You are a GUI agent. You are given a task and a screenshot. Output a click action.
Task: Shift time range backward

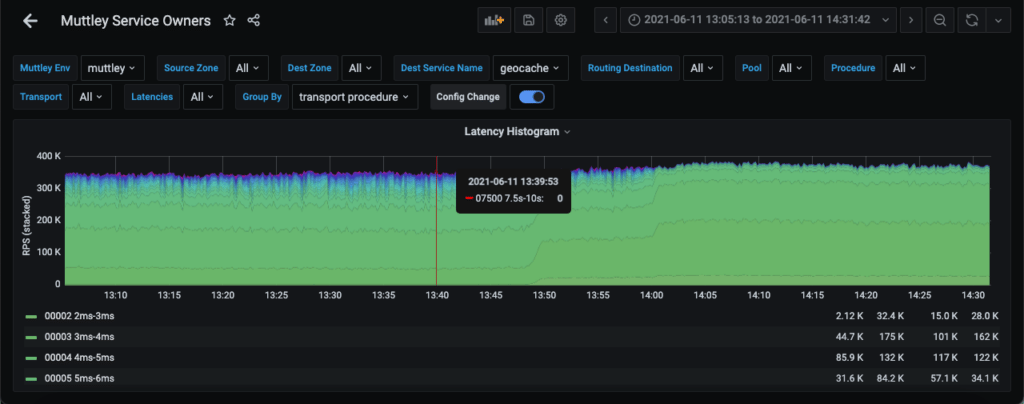coord(607,20)
